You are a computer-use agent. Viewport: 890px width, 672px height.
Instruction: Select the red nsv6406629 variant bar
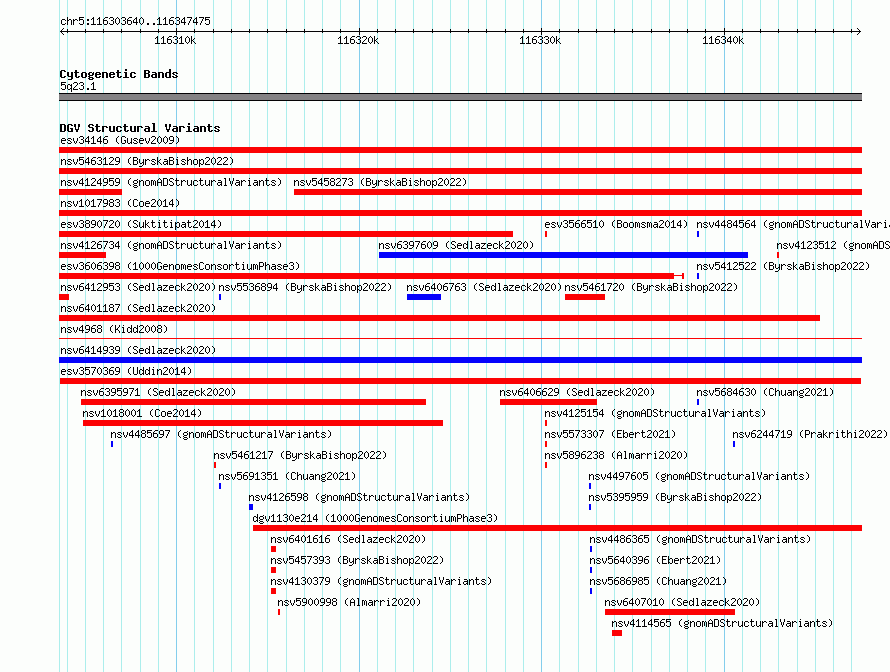pyautogui.click(x=548, y=402)
